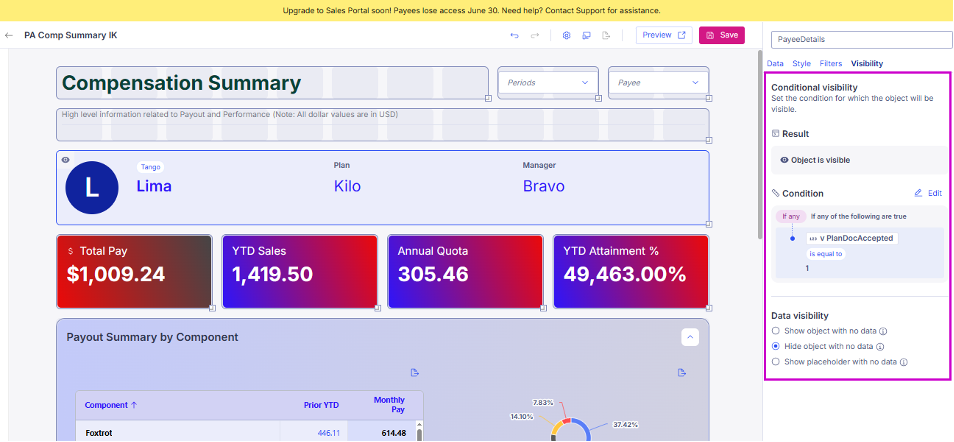Click the corner handle of YTD Attainment % card
This screenshot has width=954, height=442.
click(x=709, y=308)
